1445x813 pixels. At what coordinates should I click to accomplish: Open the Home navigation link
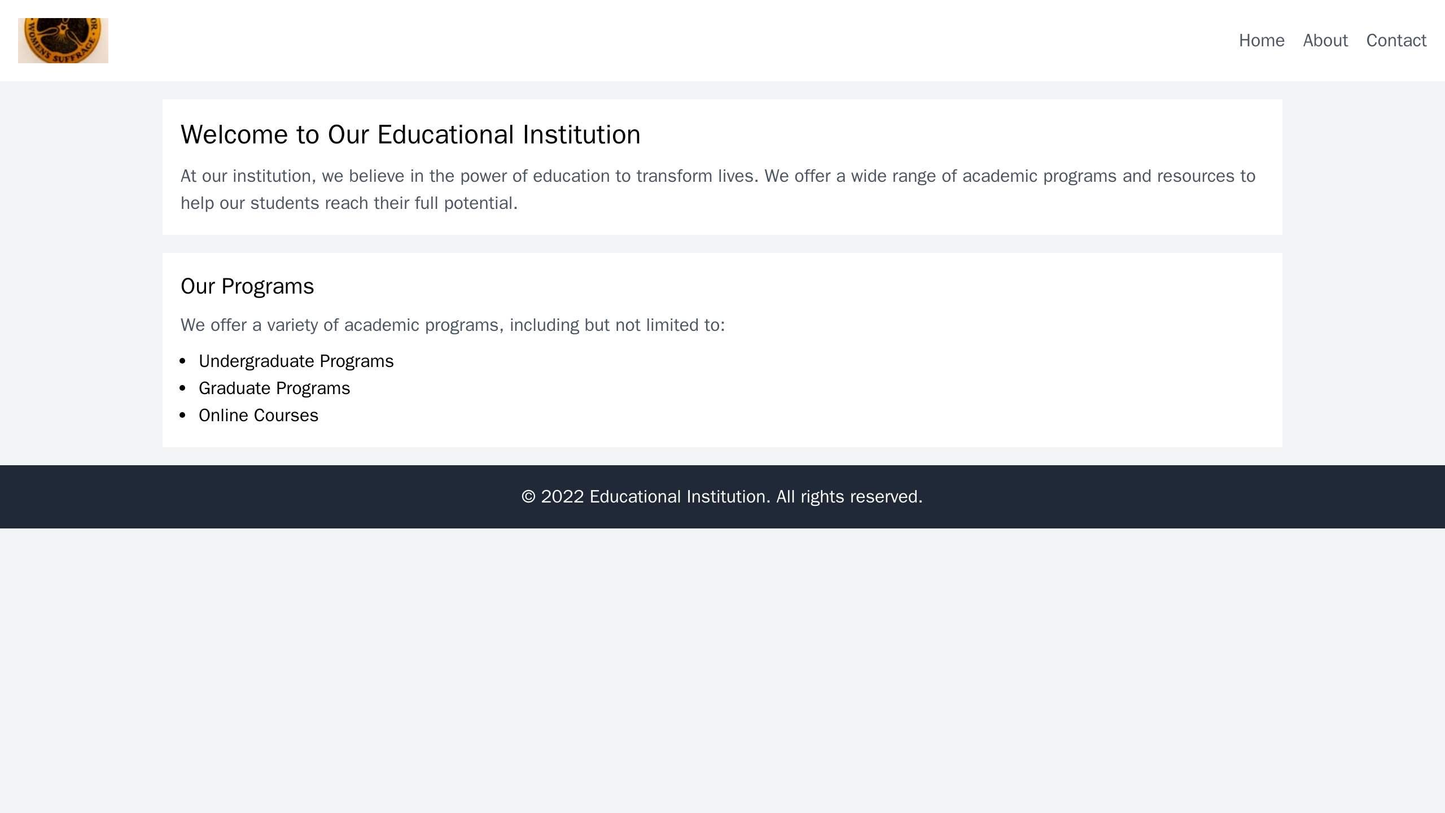coord(1260,40)
